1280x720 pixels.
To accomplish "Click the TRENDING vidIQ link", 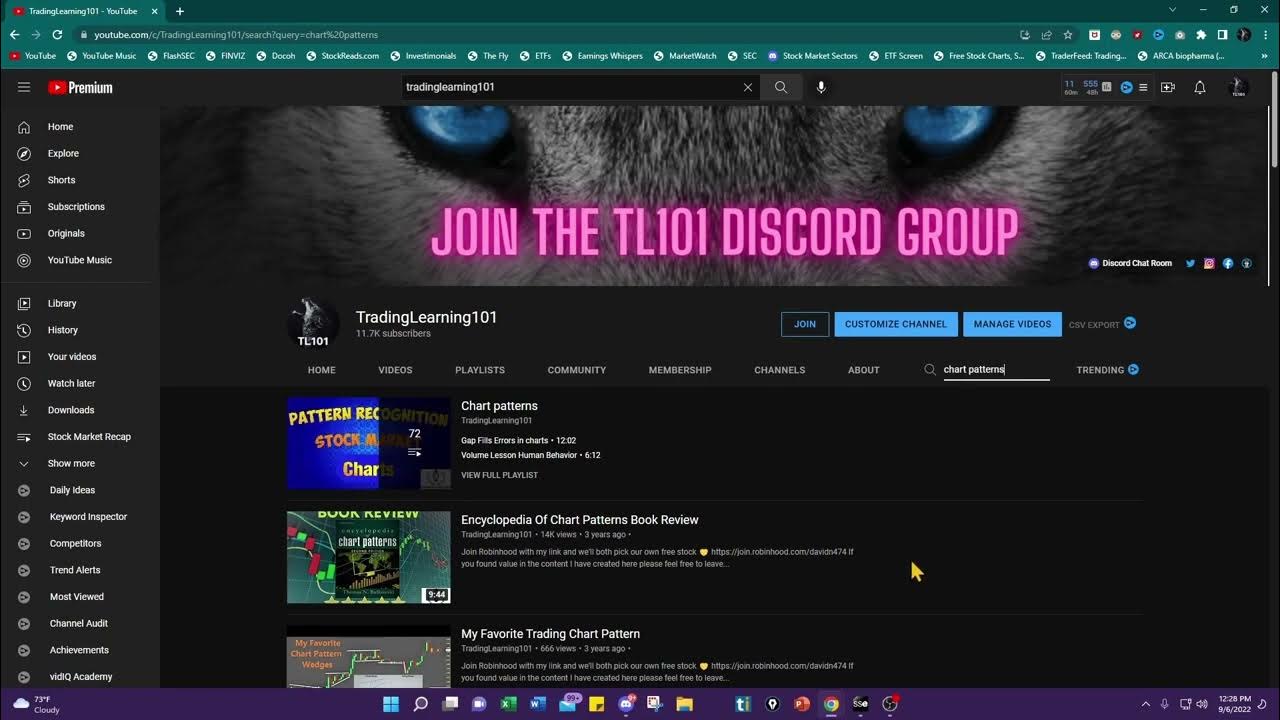I will pyautogui.click(x=1108, y=370).
